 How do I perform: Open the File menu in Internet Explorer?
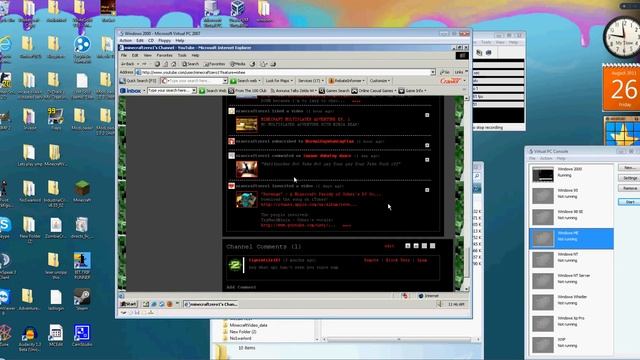point(124,55)
